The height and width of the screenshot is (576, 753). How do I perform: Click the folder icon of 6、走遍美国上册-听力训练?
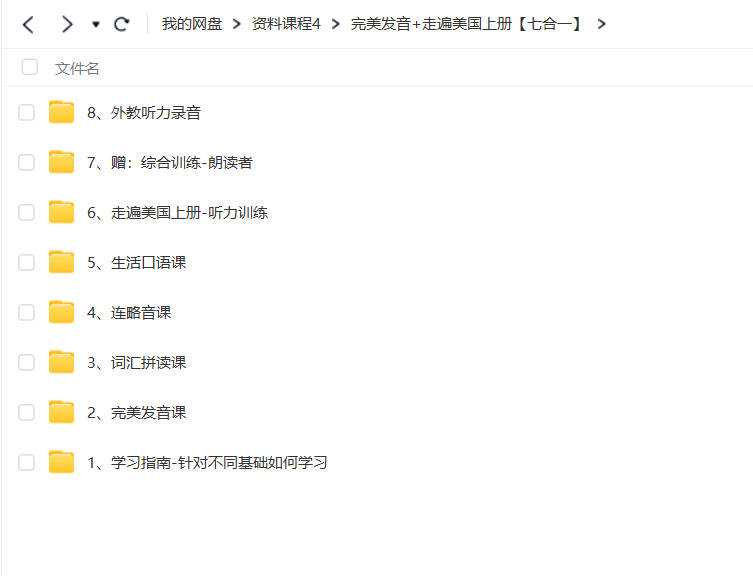point(61,212)
